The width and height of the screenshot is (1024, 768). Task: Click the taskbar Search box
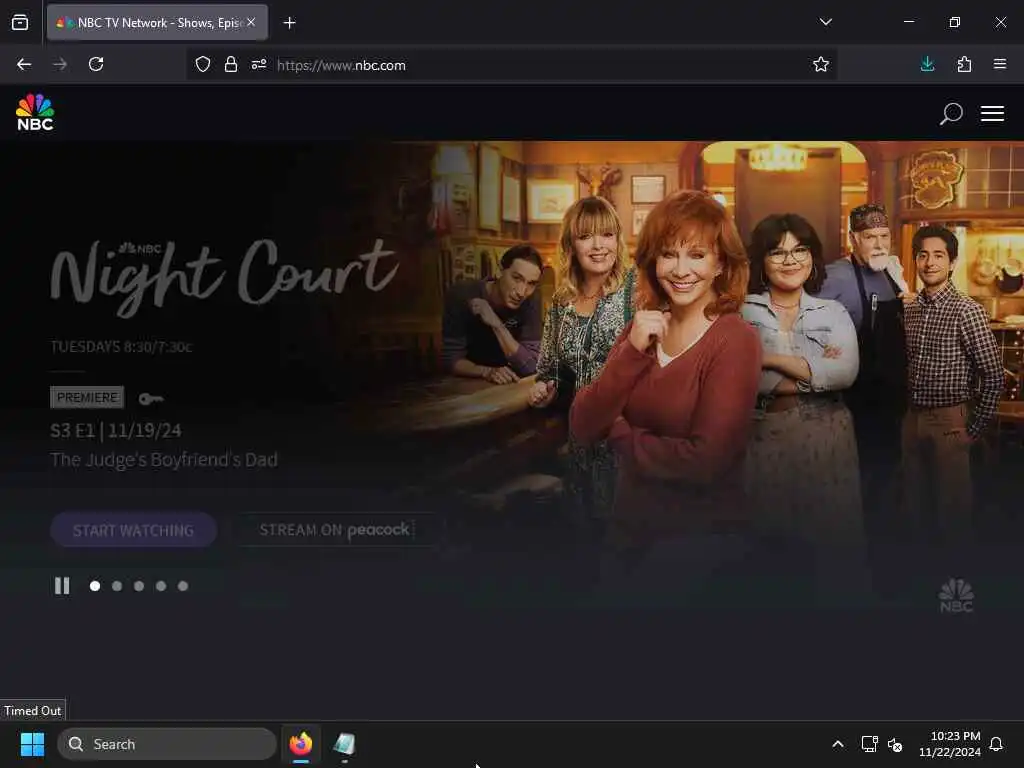(167, 744)
